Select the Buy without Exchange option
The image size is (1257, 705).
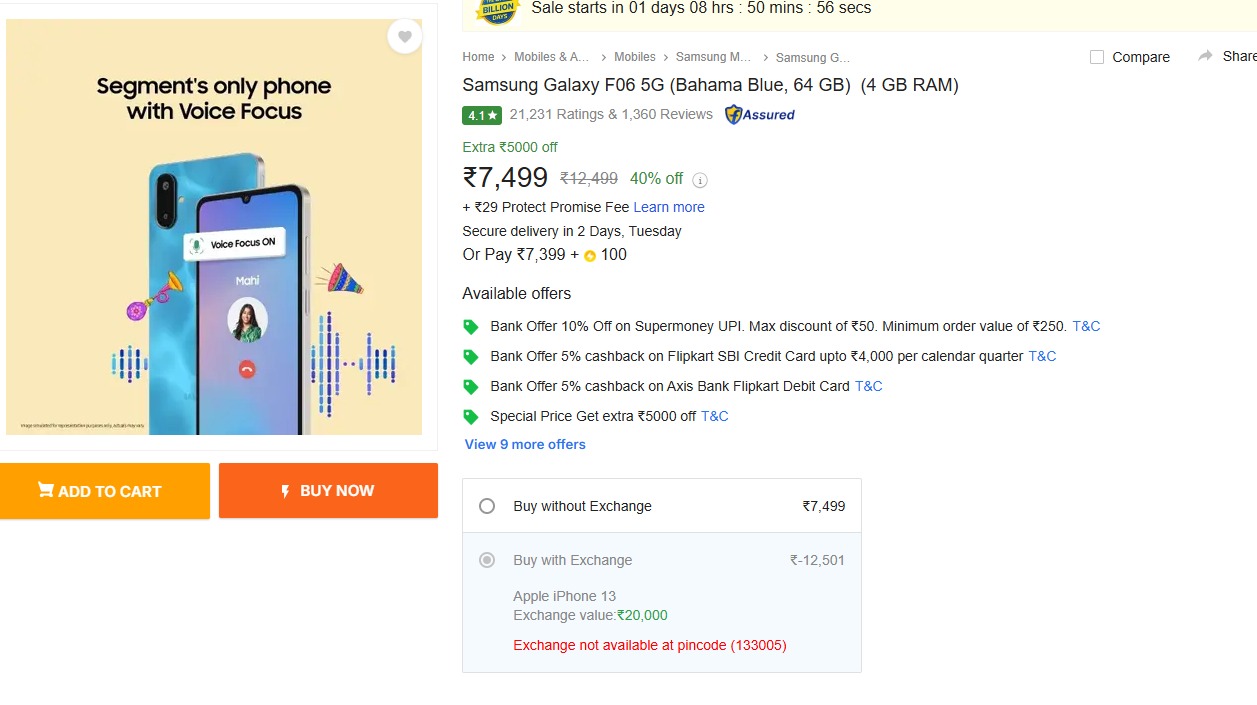coord(487,506)
